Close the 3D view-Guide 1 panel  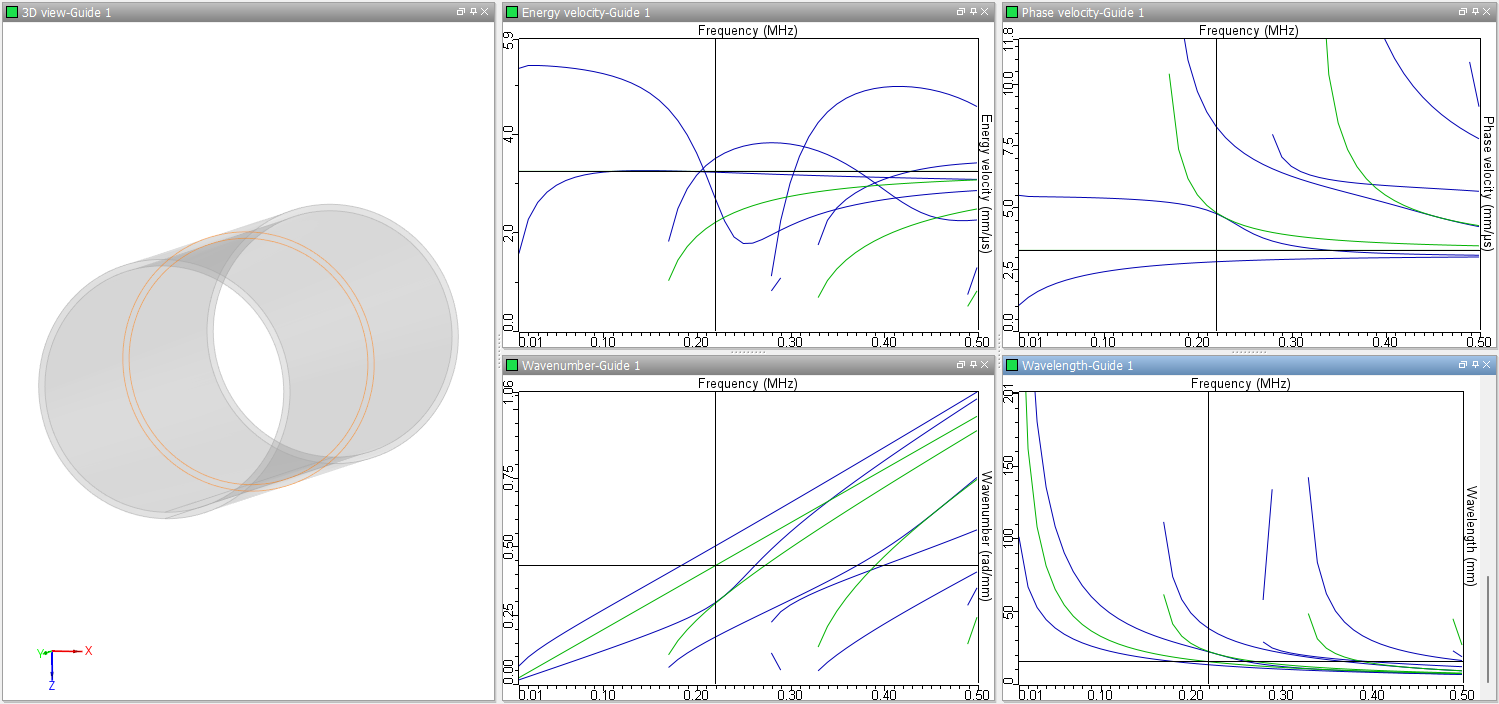point(485,12)
